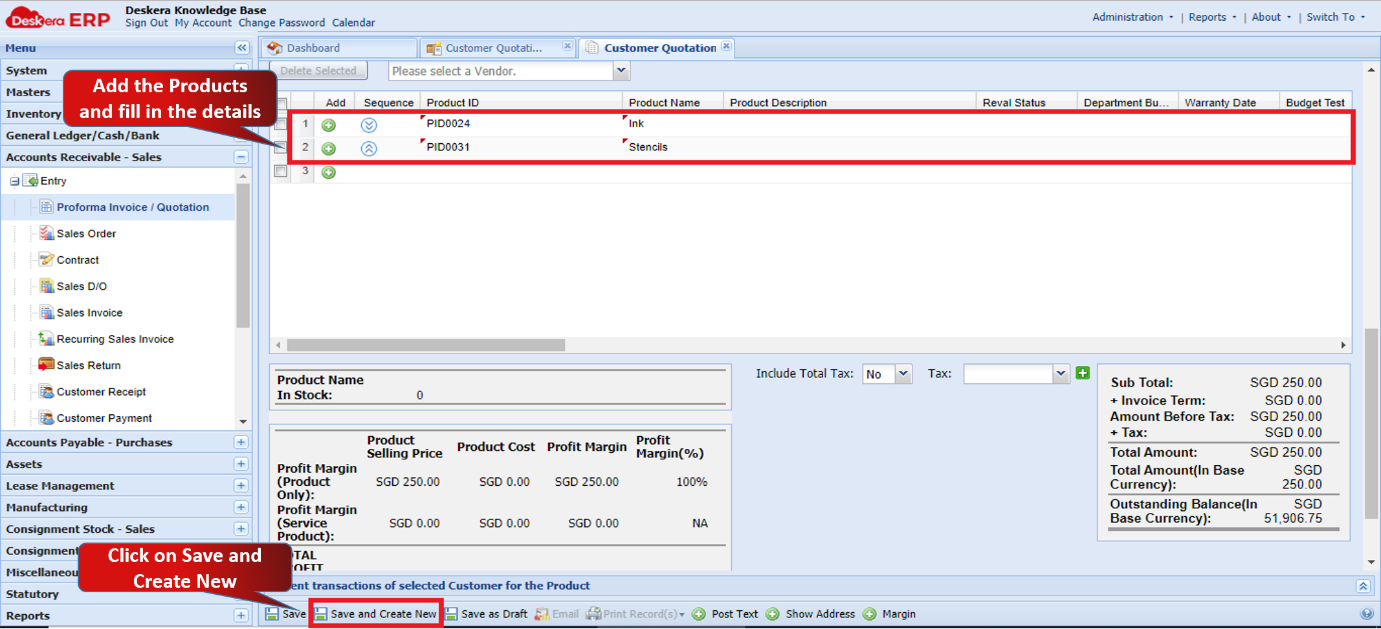Tick the select-all checkbox in grid header
This screenshot has width=1381, height=629.
281,103
